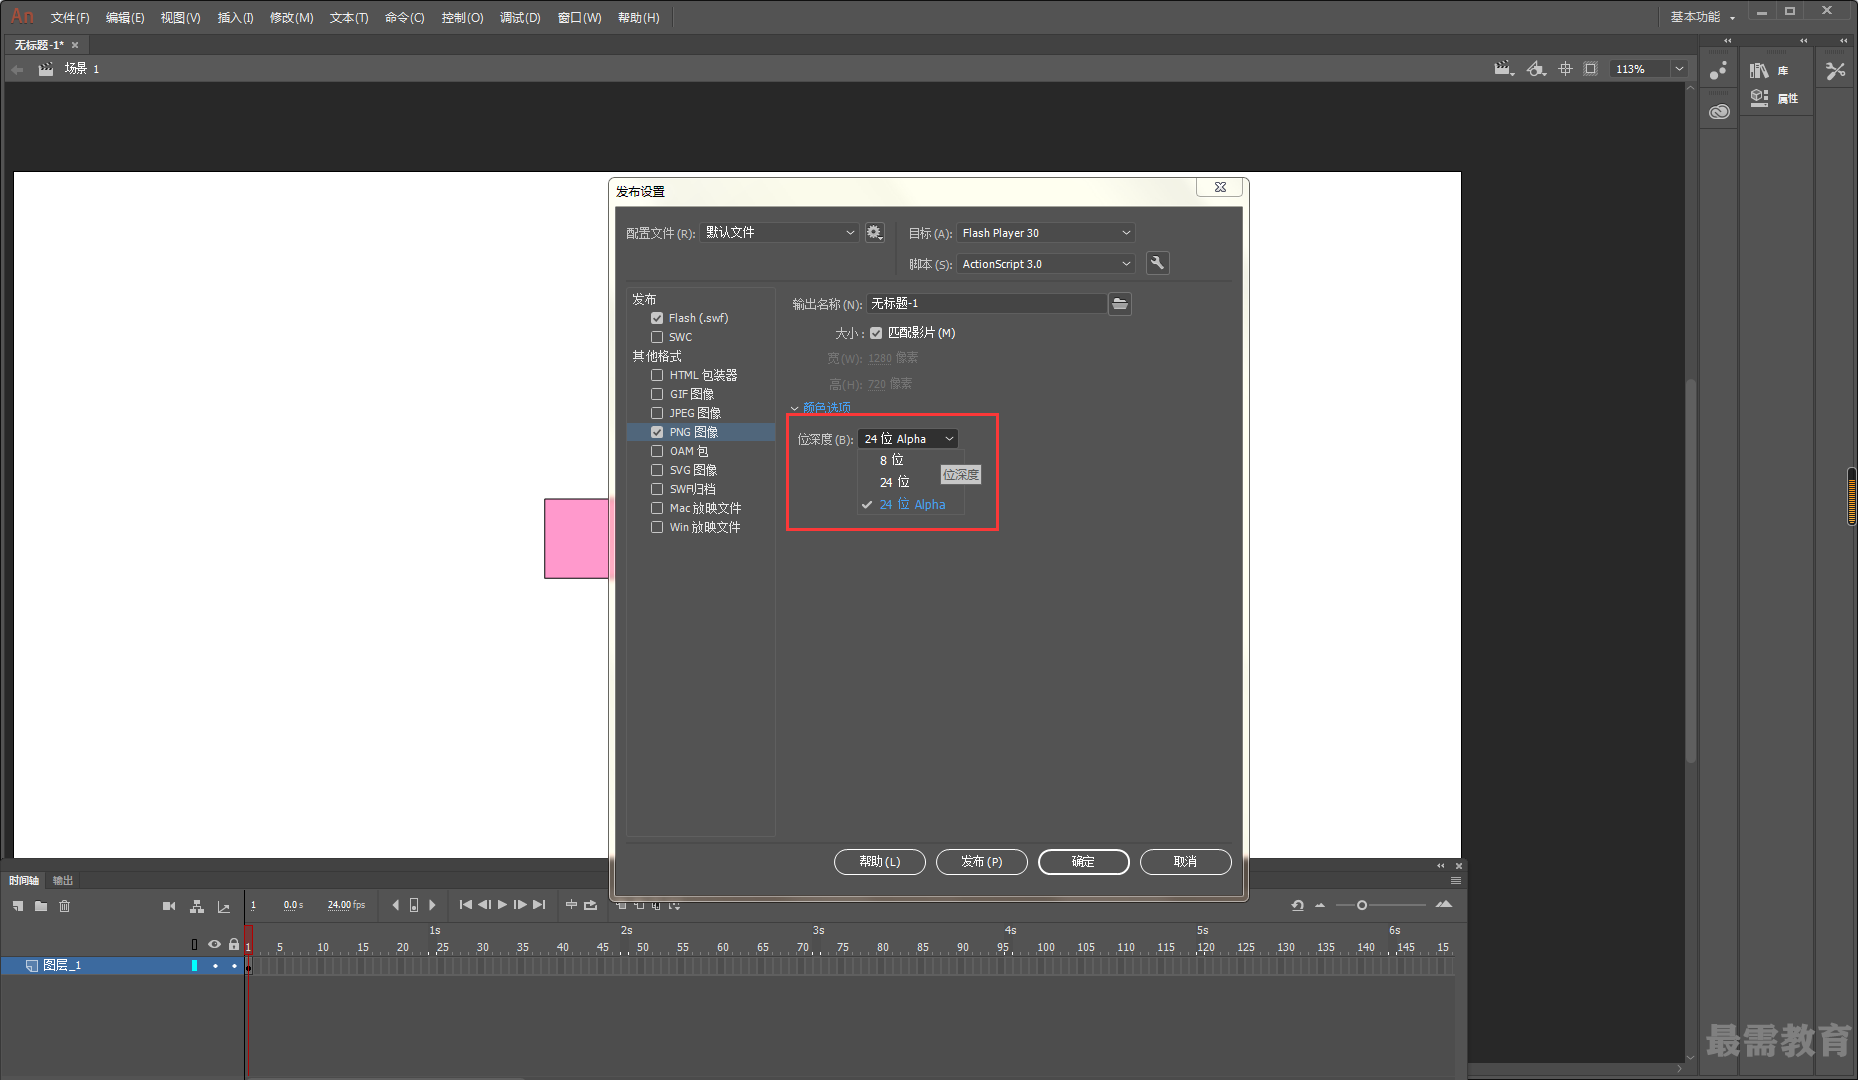Image resolution: width=1858 pixels, height=1080 pixels.
Task: Uncheck the 匹配影片 checkbox
Action: coord(876,333)
